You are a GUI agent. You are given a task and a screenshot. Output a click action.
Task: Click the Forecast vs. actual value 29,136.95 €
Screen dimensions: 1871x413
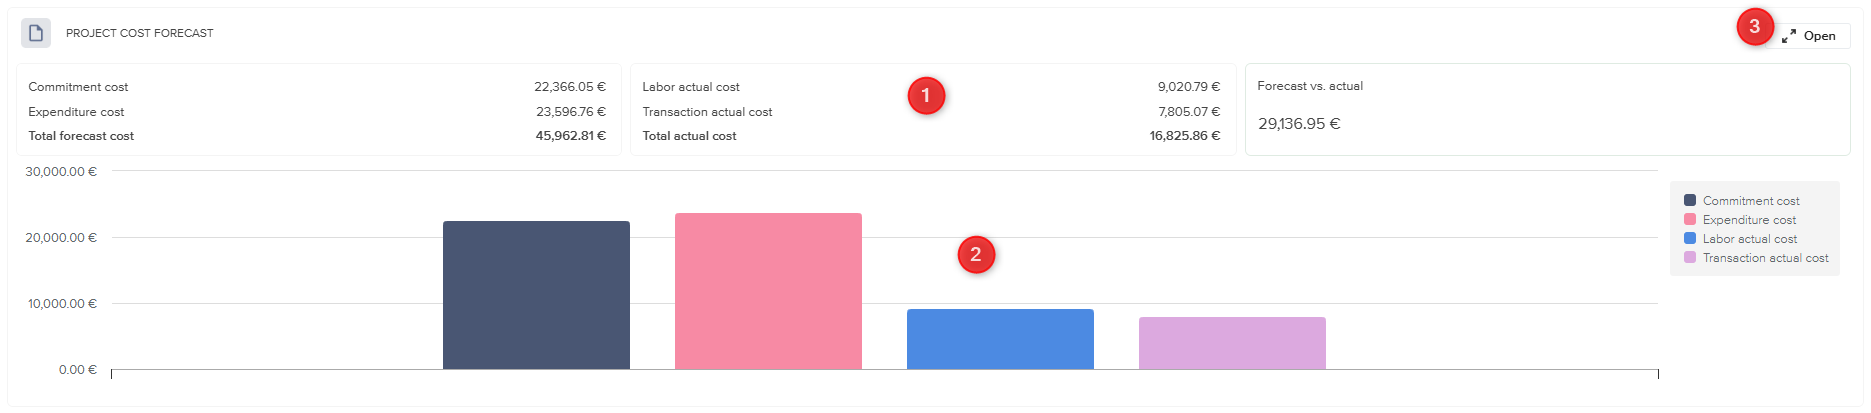pos(1299,124)
